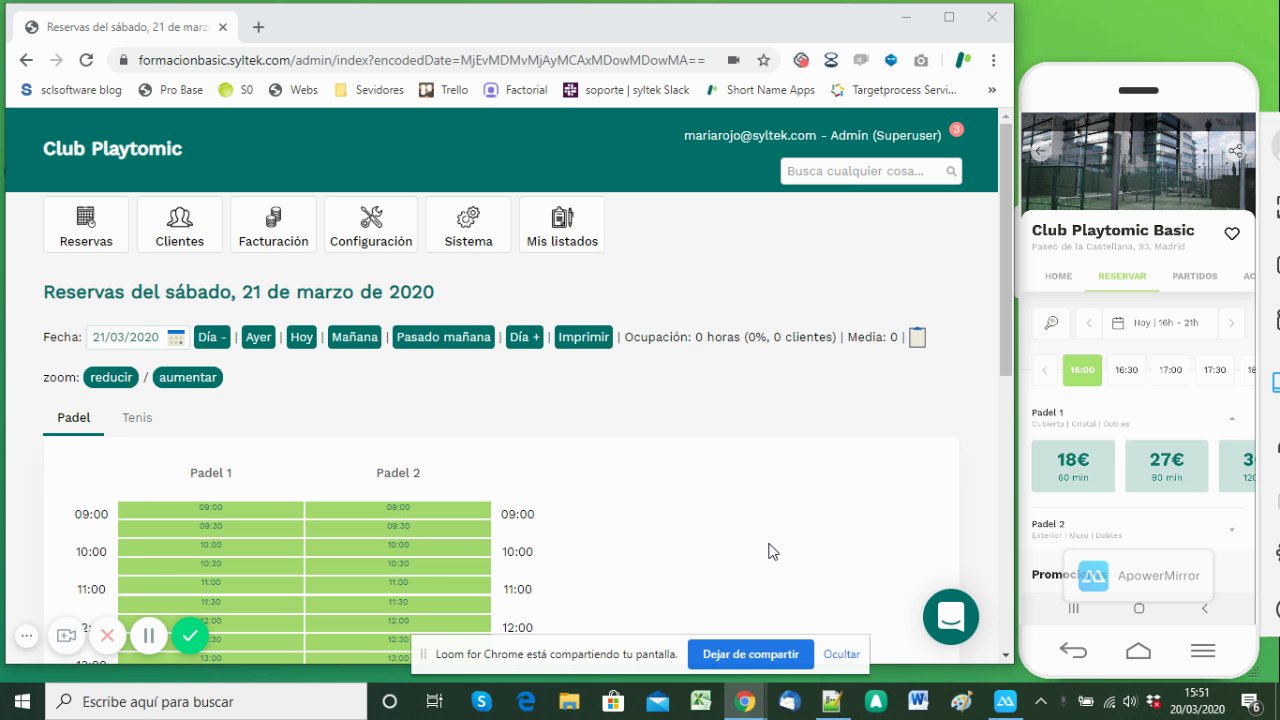
Task: Reload the page in Chrome
Action: [86, 60]
